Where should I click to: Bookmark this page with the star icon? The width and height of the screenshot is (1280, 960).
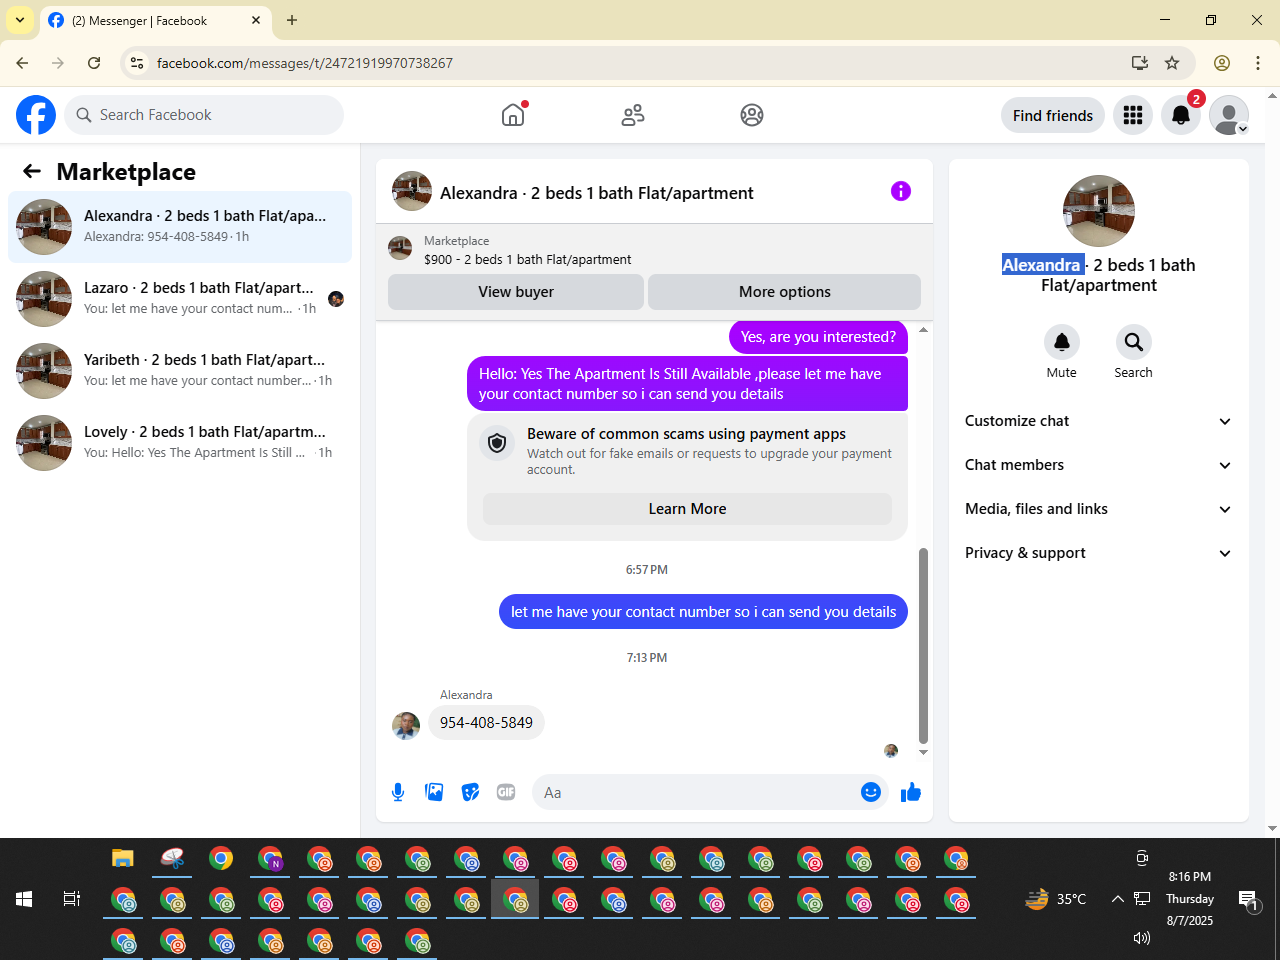1172,63
